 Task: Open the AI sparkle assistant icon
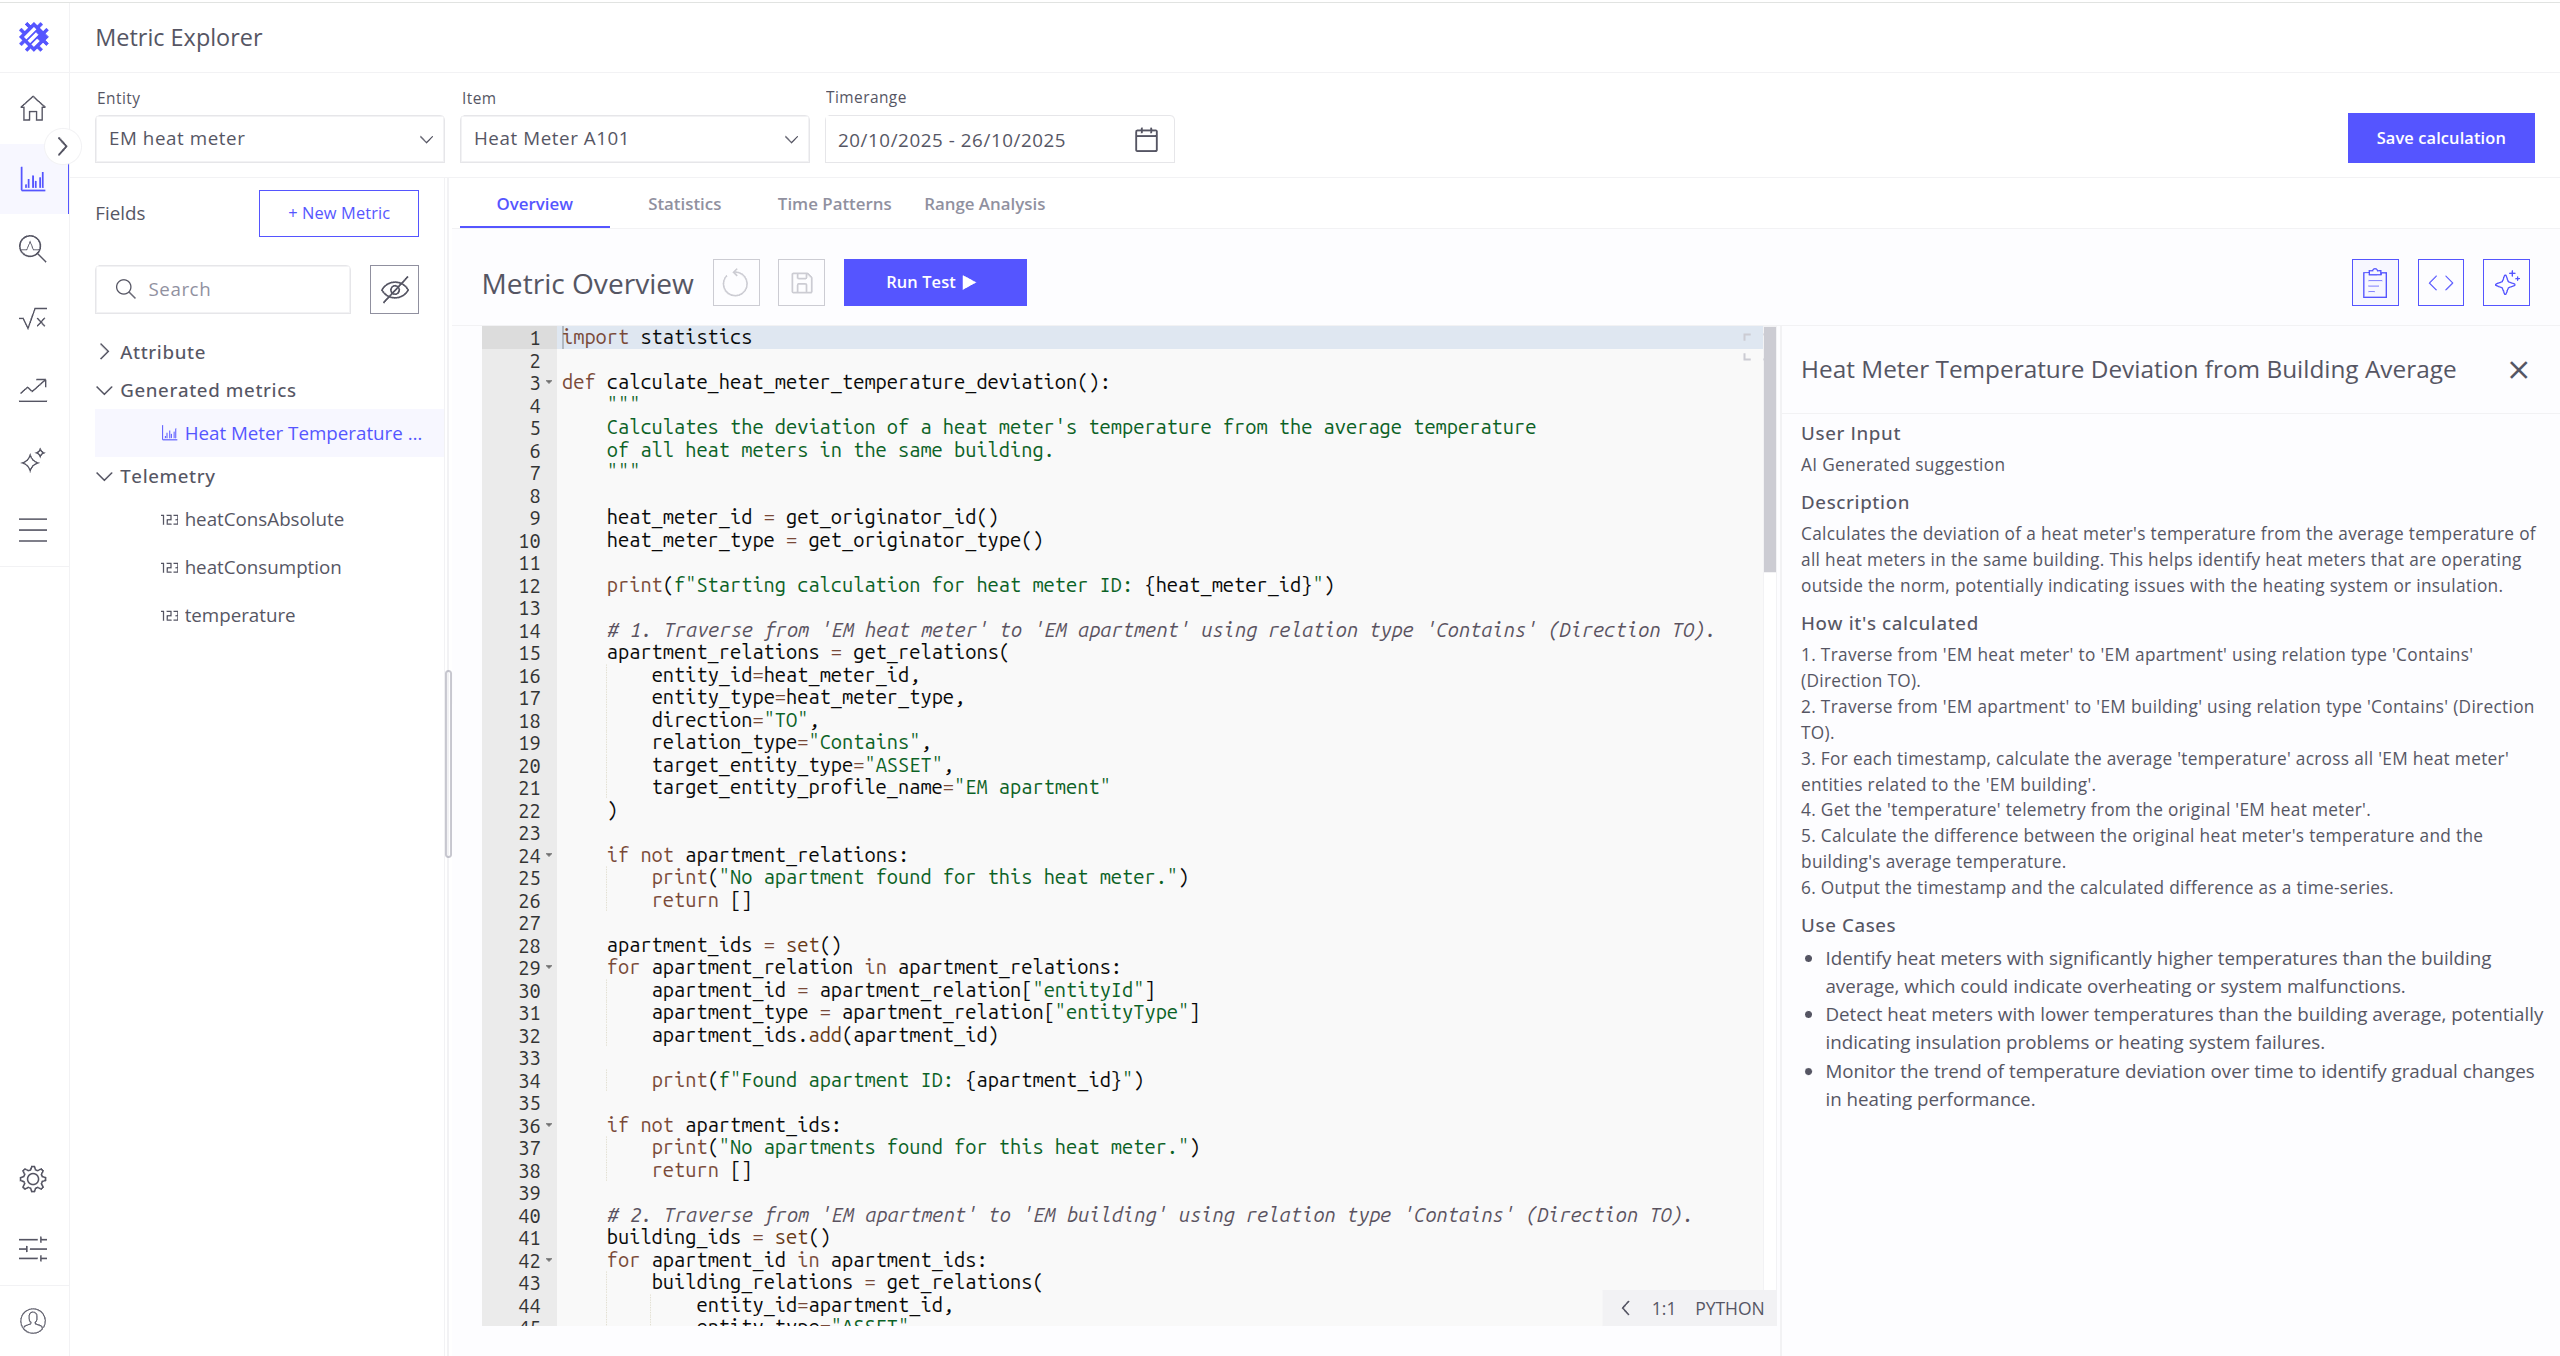2505,283
